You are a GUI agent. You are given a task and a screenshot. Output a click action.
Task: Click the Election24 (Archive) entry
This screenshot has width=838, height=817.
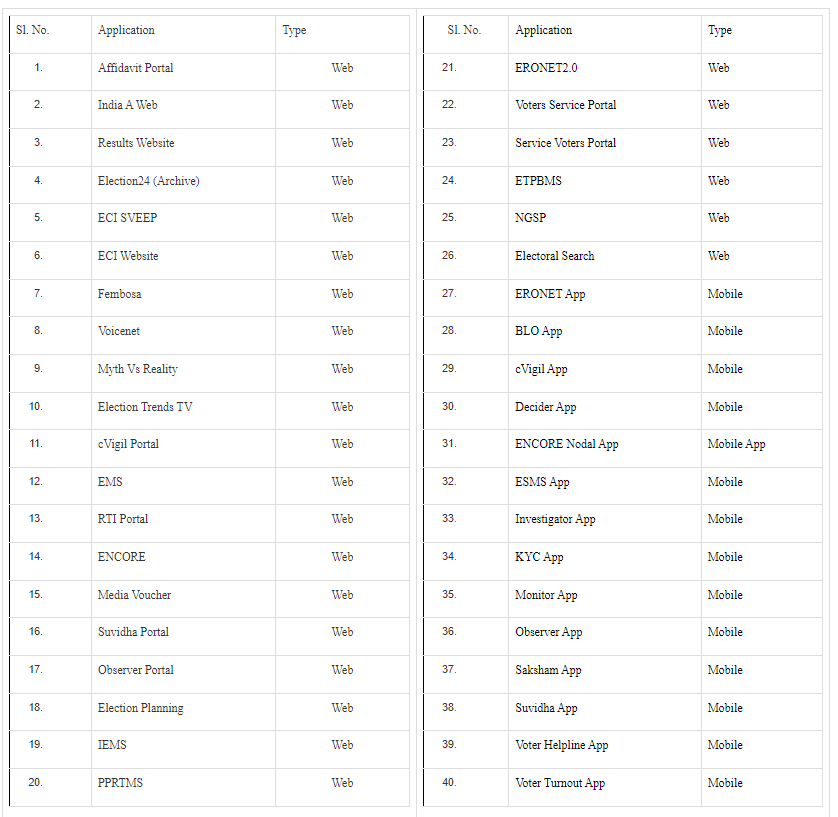coord(148,181)
